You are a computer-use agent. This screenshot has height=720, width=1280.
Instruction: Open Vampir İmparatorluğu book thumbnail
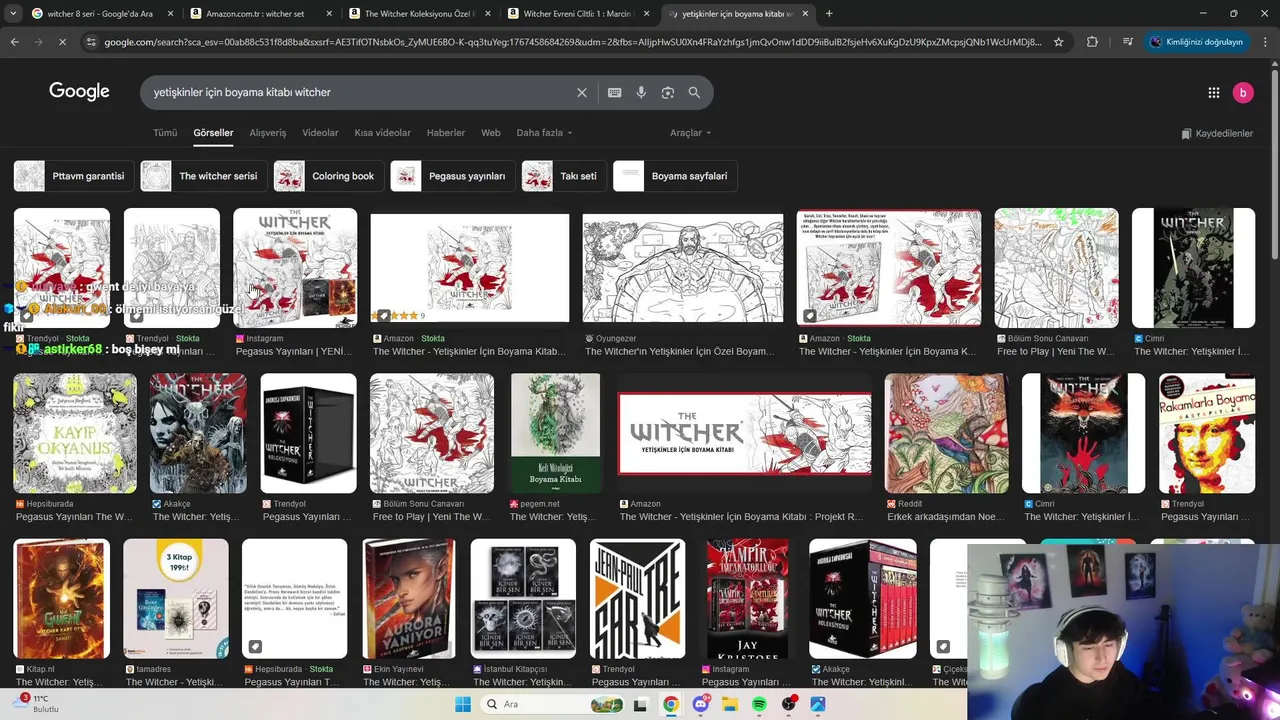coord(748,598)
